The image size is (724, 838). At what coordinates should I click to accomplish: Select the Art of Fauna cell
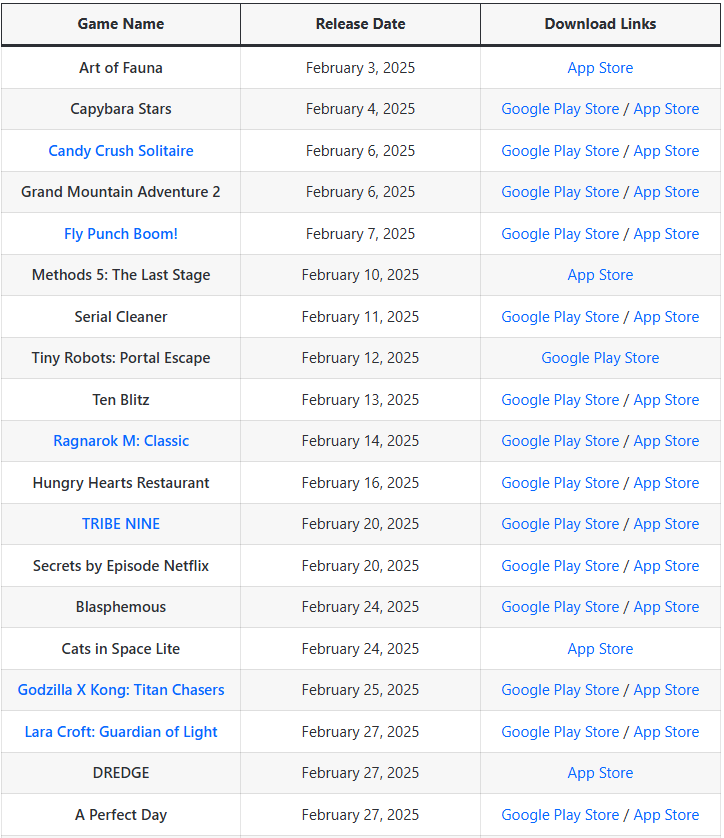pyautogui.click(x=121, y=68)
